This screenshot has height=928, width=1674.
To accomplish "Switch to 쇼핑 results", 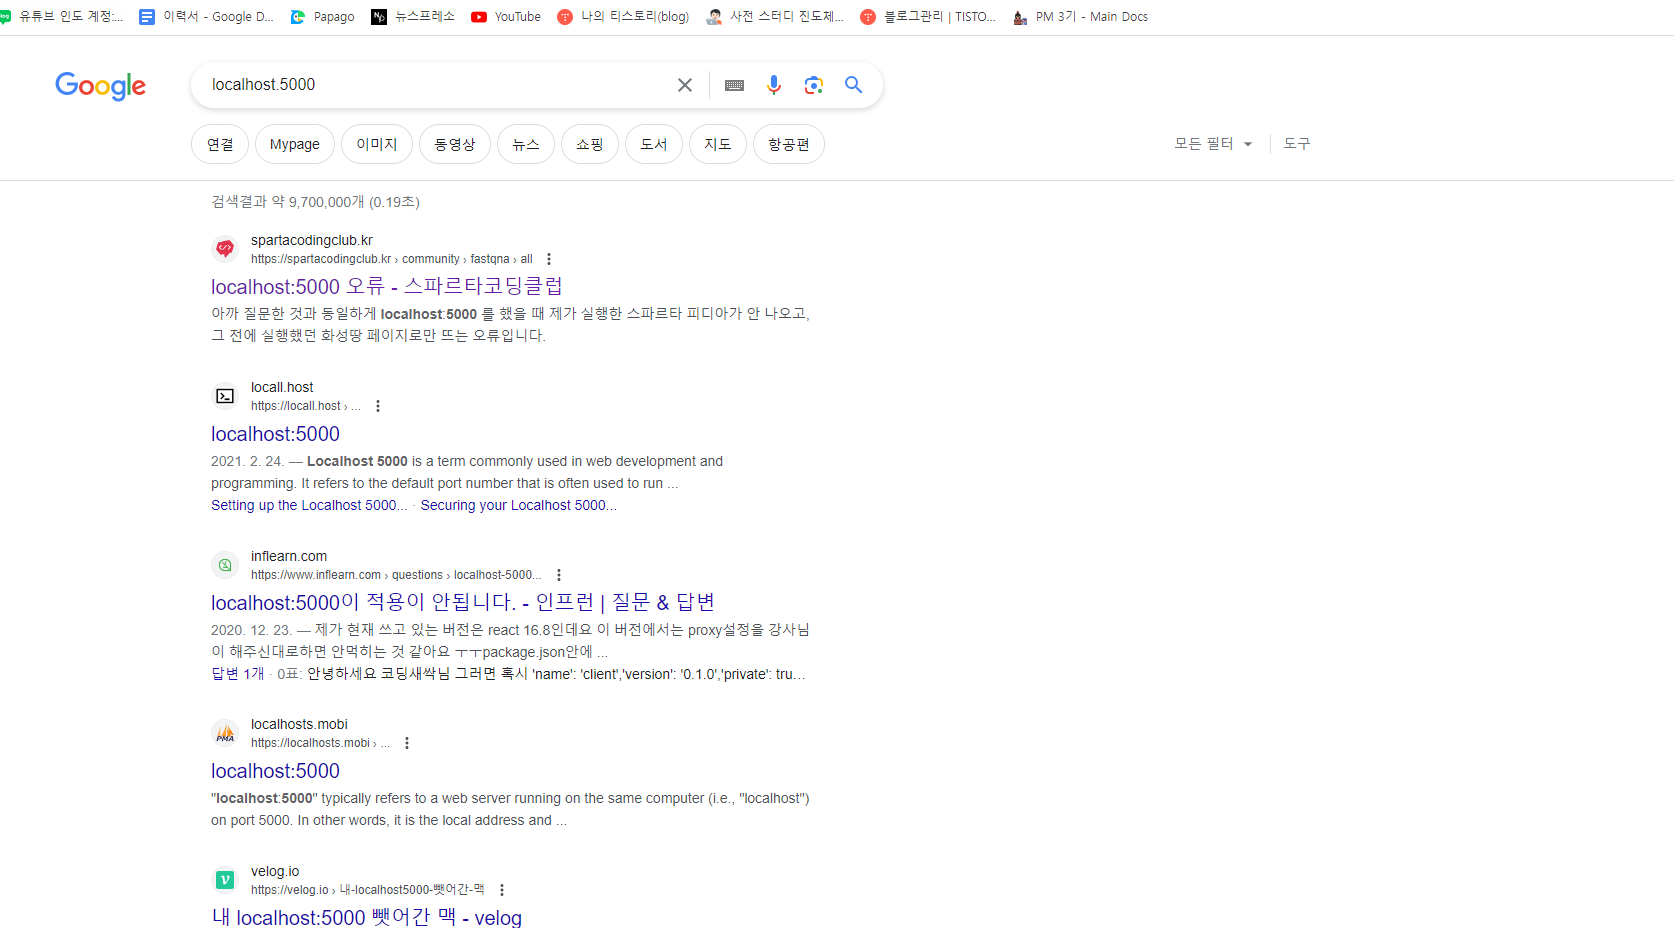I will pos(590,144).
